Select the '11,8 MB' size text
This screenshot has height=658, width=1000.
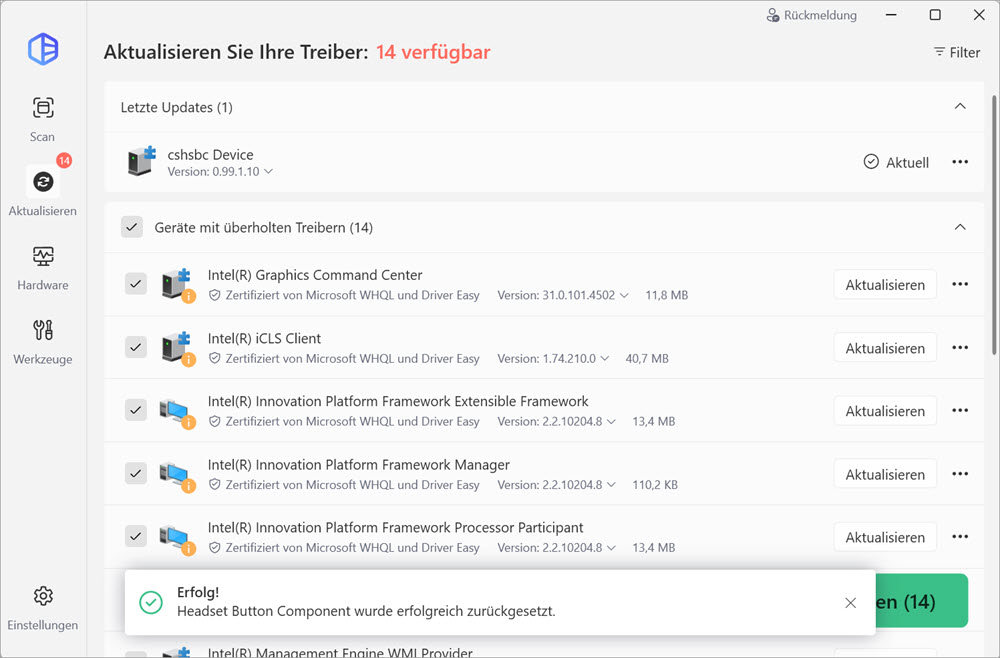pyautogui.click(x=666, y=295)
